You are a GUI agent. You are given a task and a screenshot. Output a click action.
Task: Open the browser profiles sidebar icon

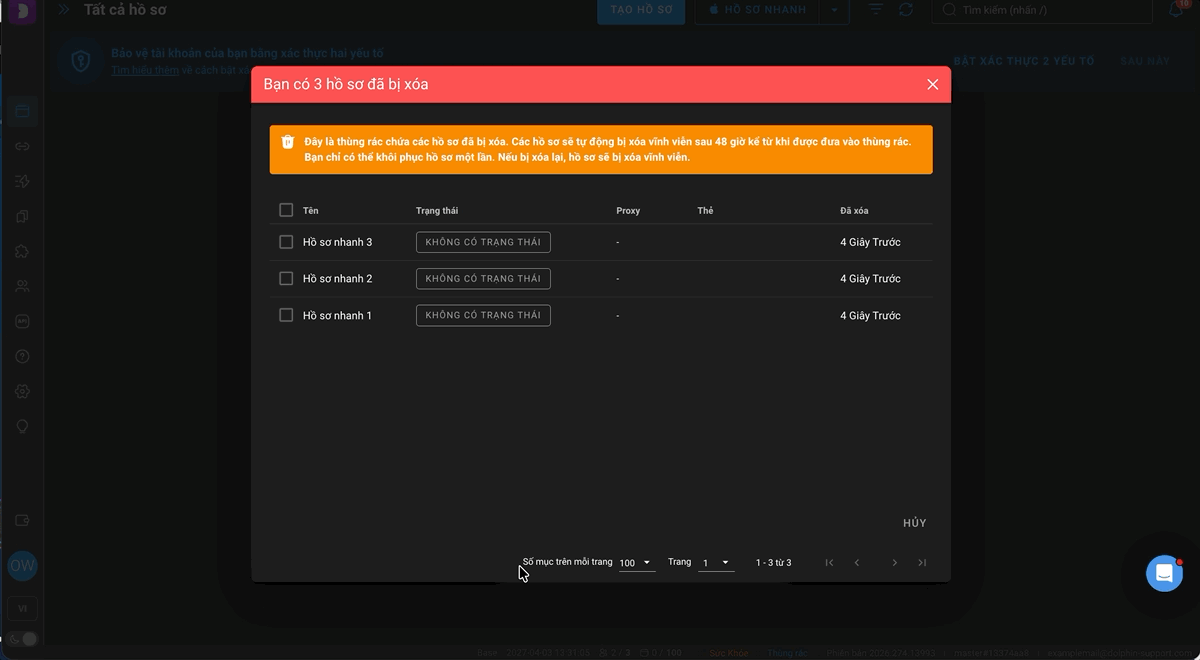(x=22, y=111)
